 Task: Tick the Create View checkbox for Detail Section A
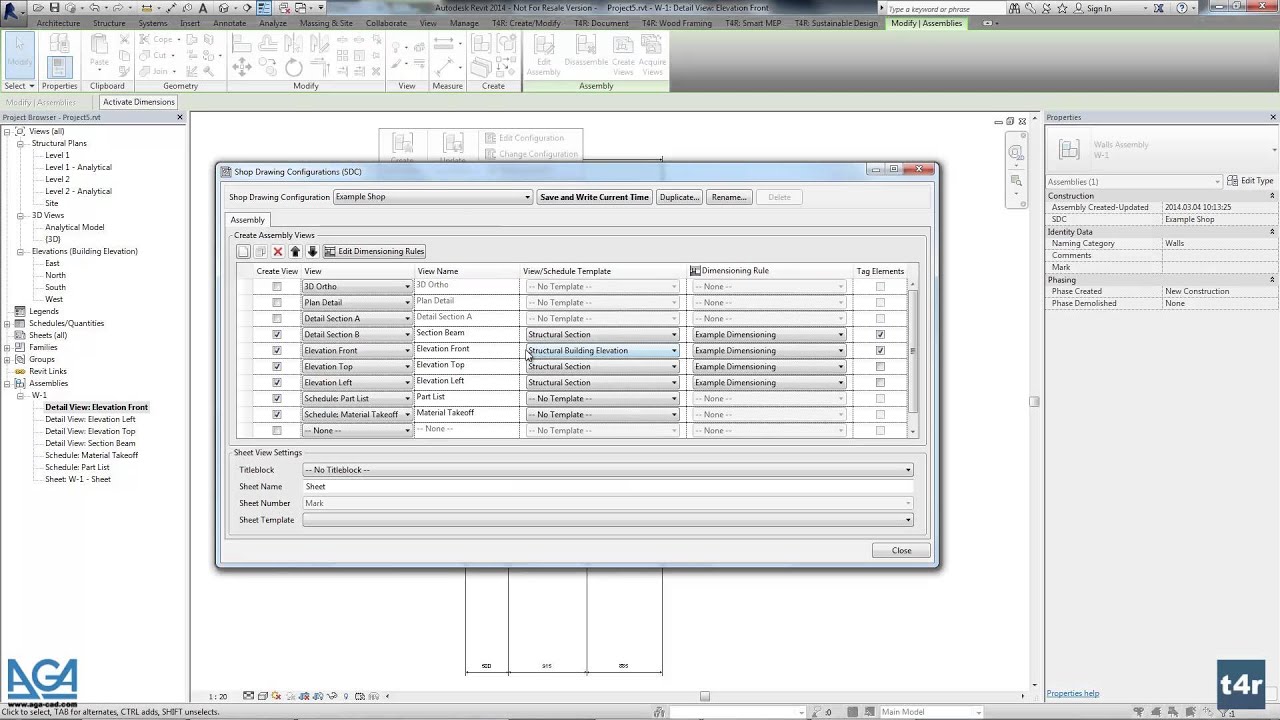coord(277,319)
